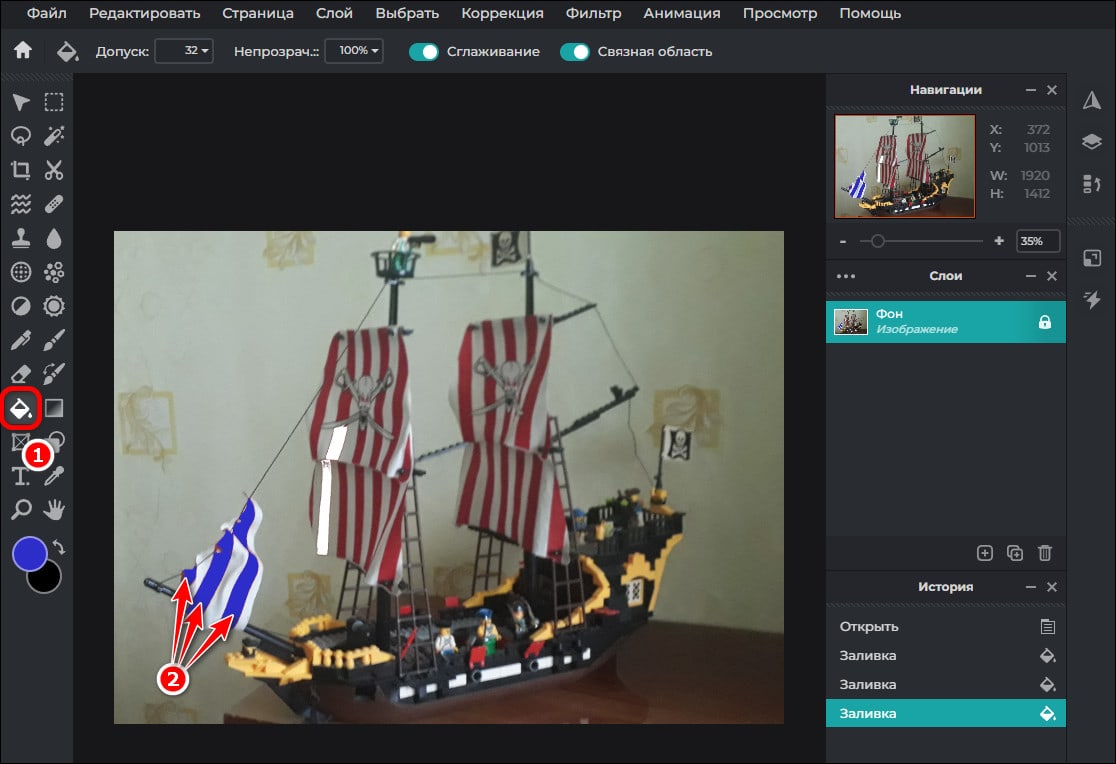Click the blue foreground color swatch

click(30, 552)
